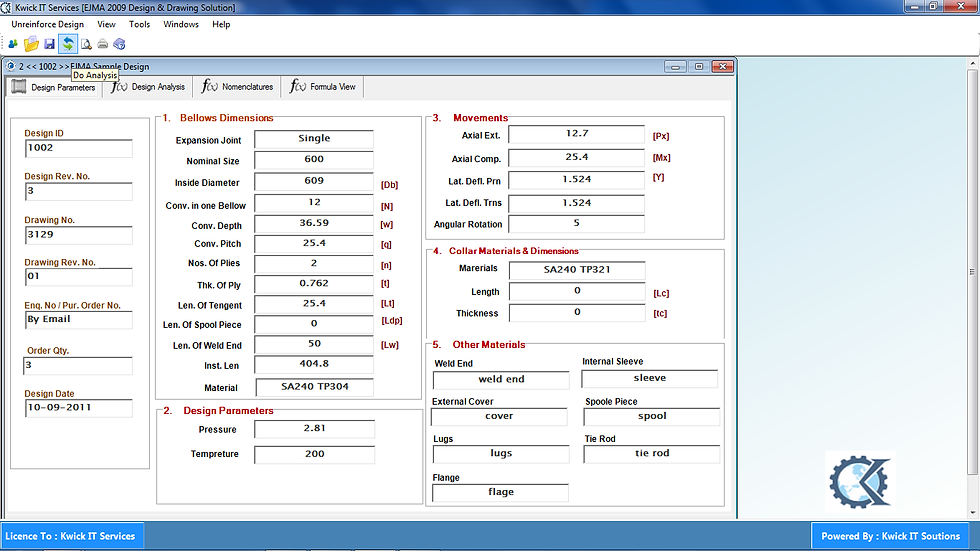Screen dimensions: 980x551
Task: Open the View menu
Action: click(106, 24)
